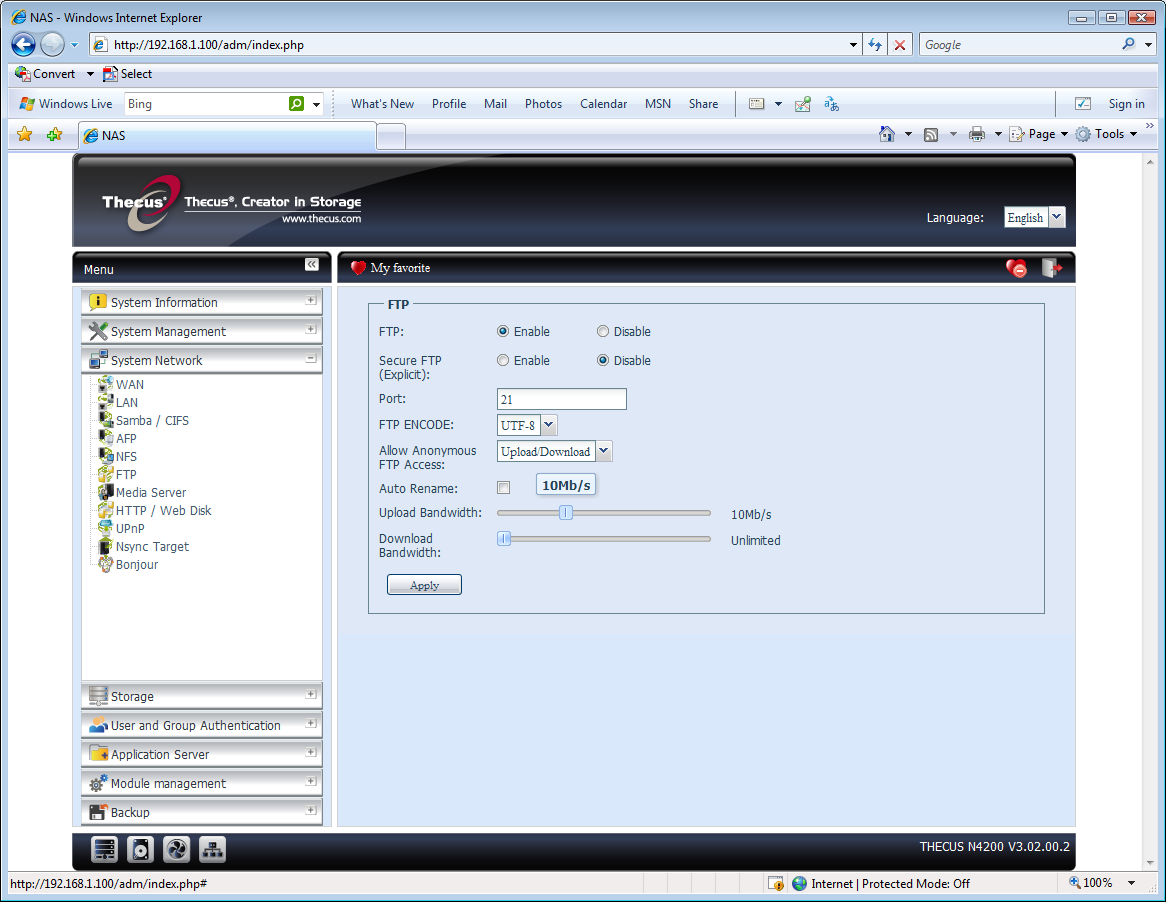This screenshot has height=902, width=1166.
Task: Expand the System Management menu section
Action: point(202,331)
